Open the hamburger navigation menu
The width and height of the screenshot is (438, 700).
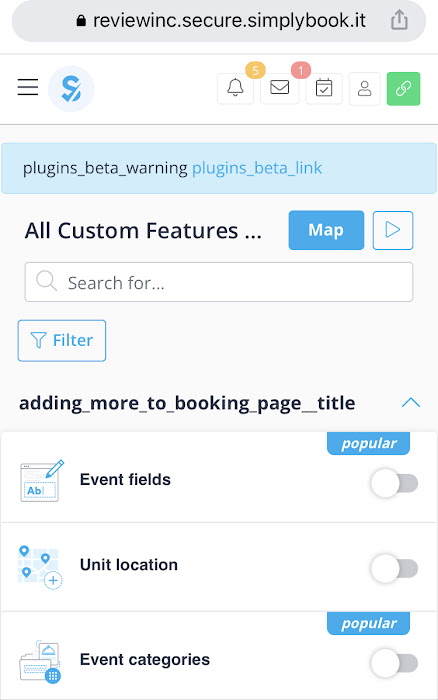coord(28,87)
